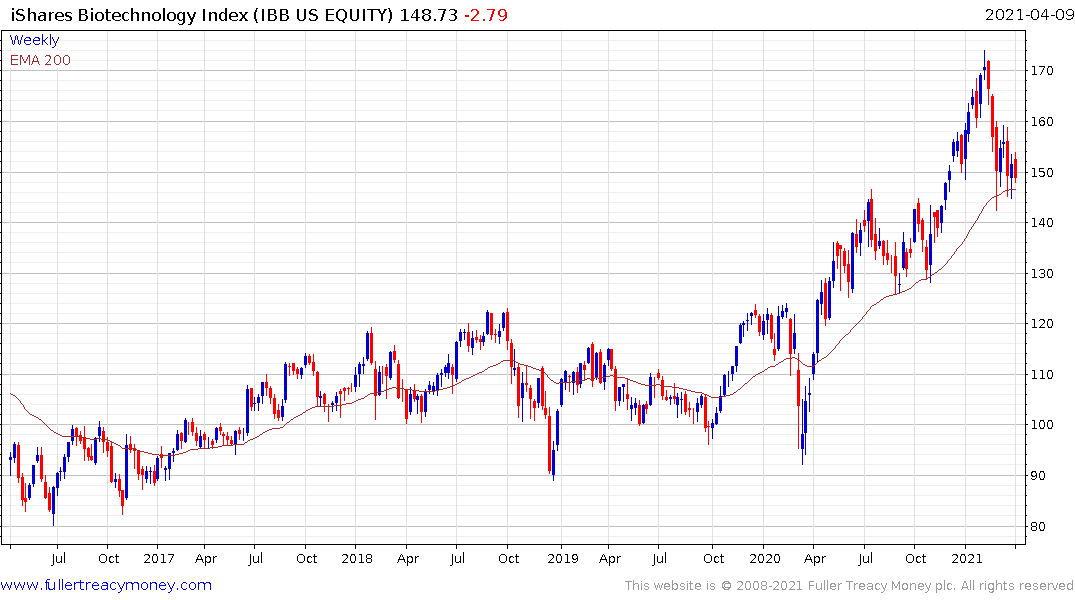
Task: Click the '2018' time axis label
Action: tap(357, 559)
